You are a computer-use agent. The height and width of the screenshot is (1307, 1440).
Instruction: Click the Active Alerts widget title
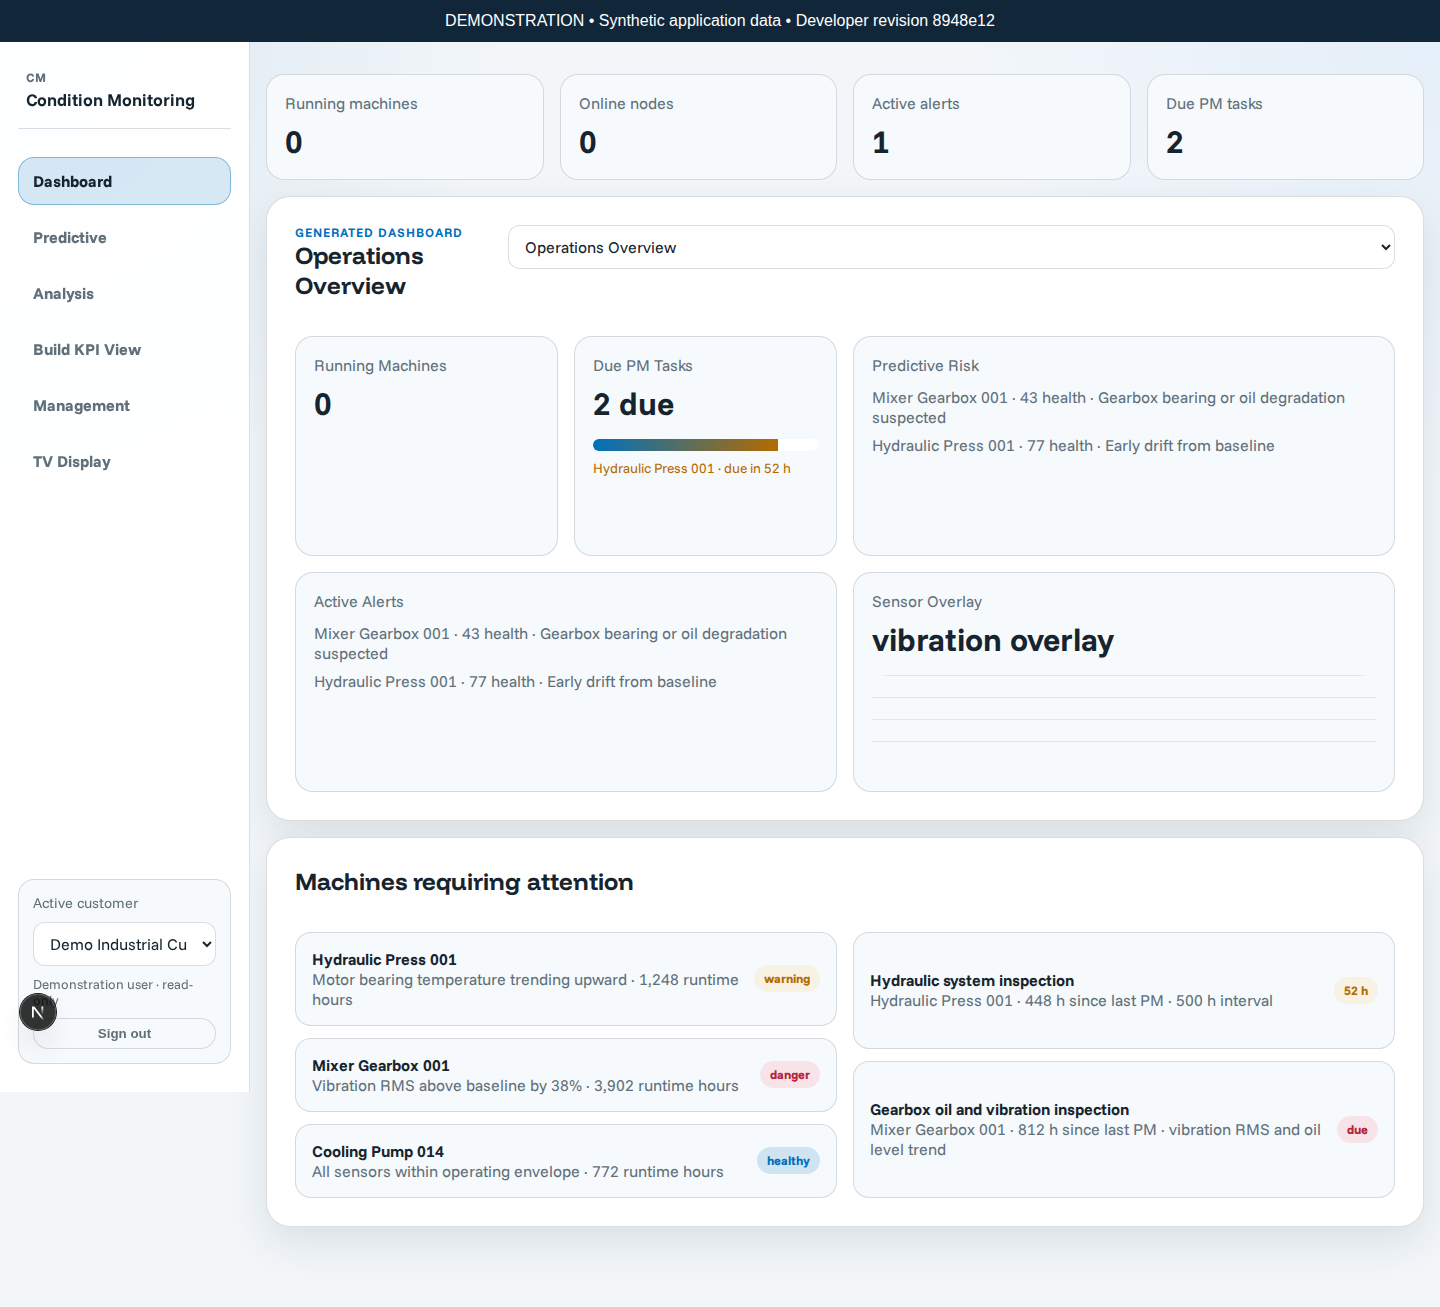[x=359, y=602]
